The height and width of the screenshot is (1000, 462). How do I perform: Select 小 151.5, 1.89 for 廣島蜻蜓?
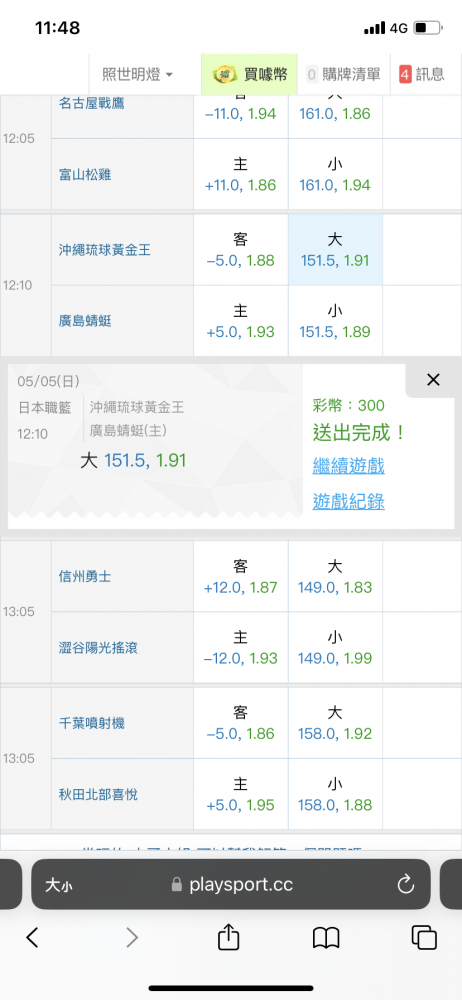point(335,321)
